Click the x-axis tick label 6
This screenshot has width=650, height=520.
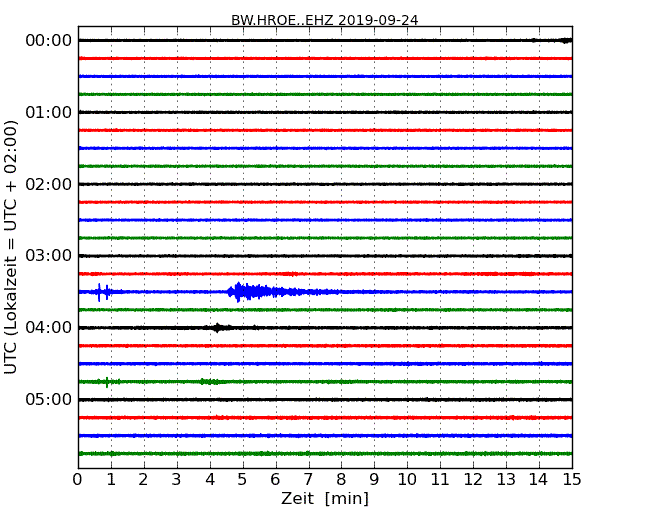click(275, 480)
